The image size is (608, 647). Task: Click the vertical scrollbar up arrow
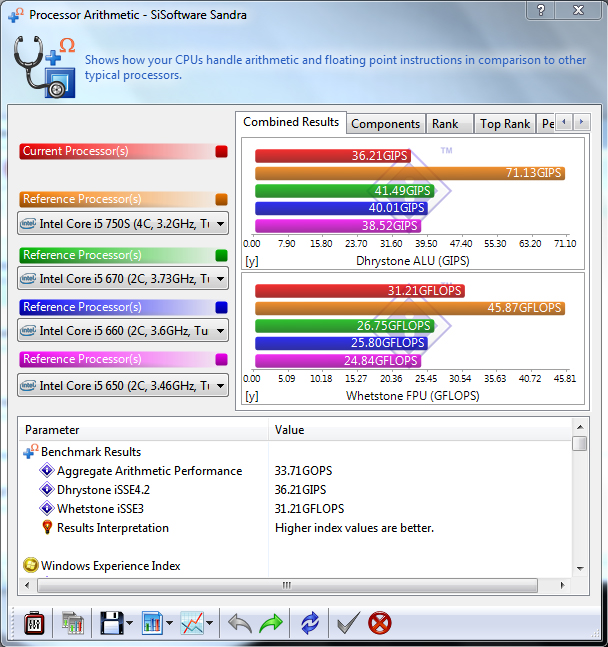(x=580, y=427)
